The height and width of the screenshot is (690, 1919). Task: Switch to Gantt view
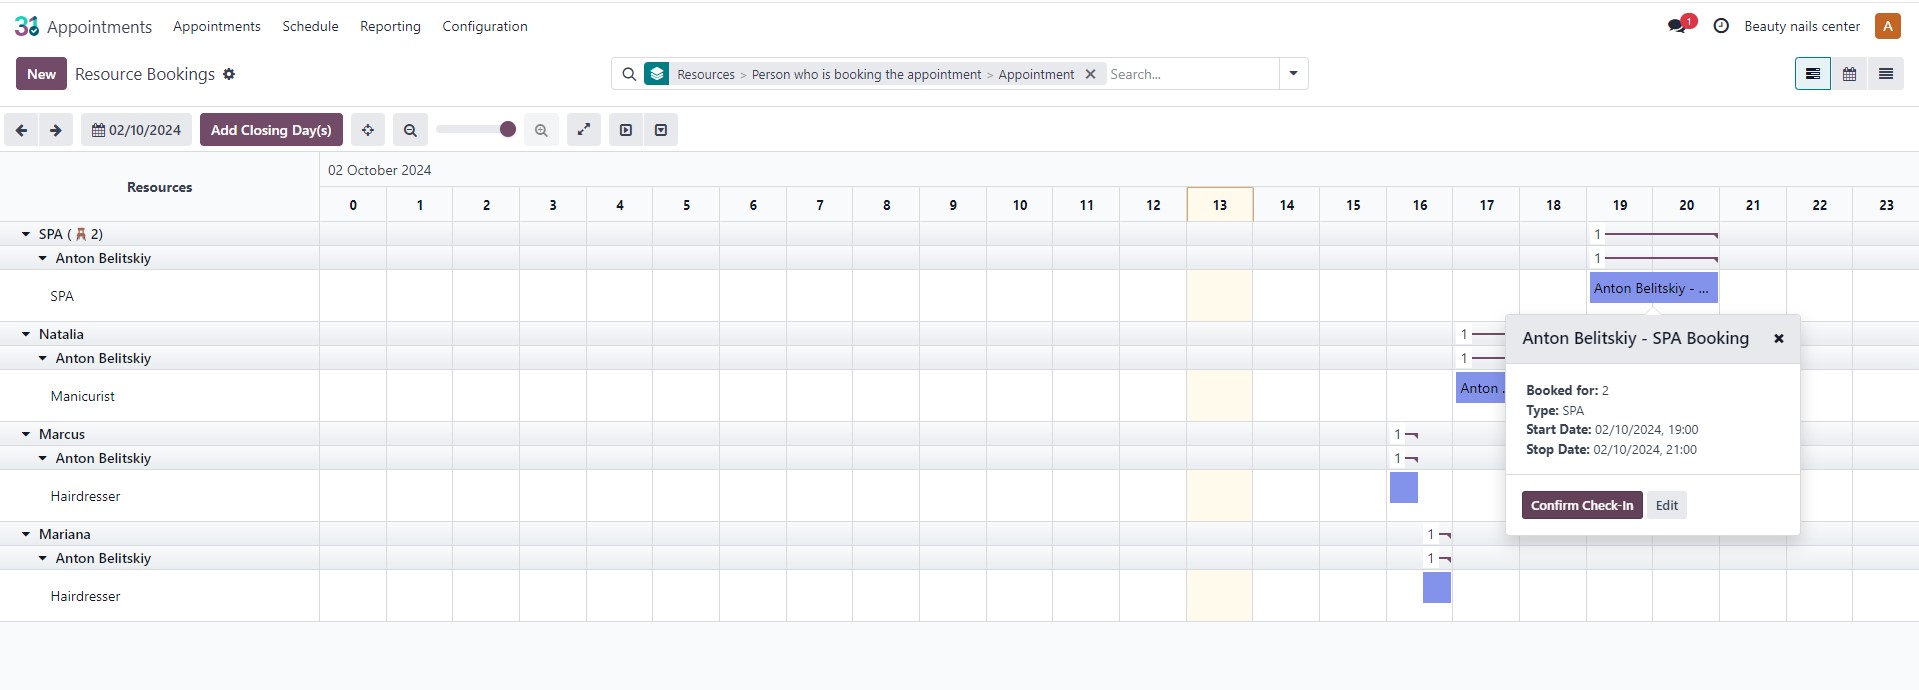coord(1812,74)
